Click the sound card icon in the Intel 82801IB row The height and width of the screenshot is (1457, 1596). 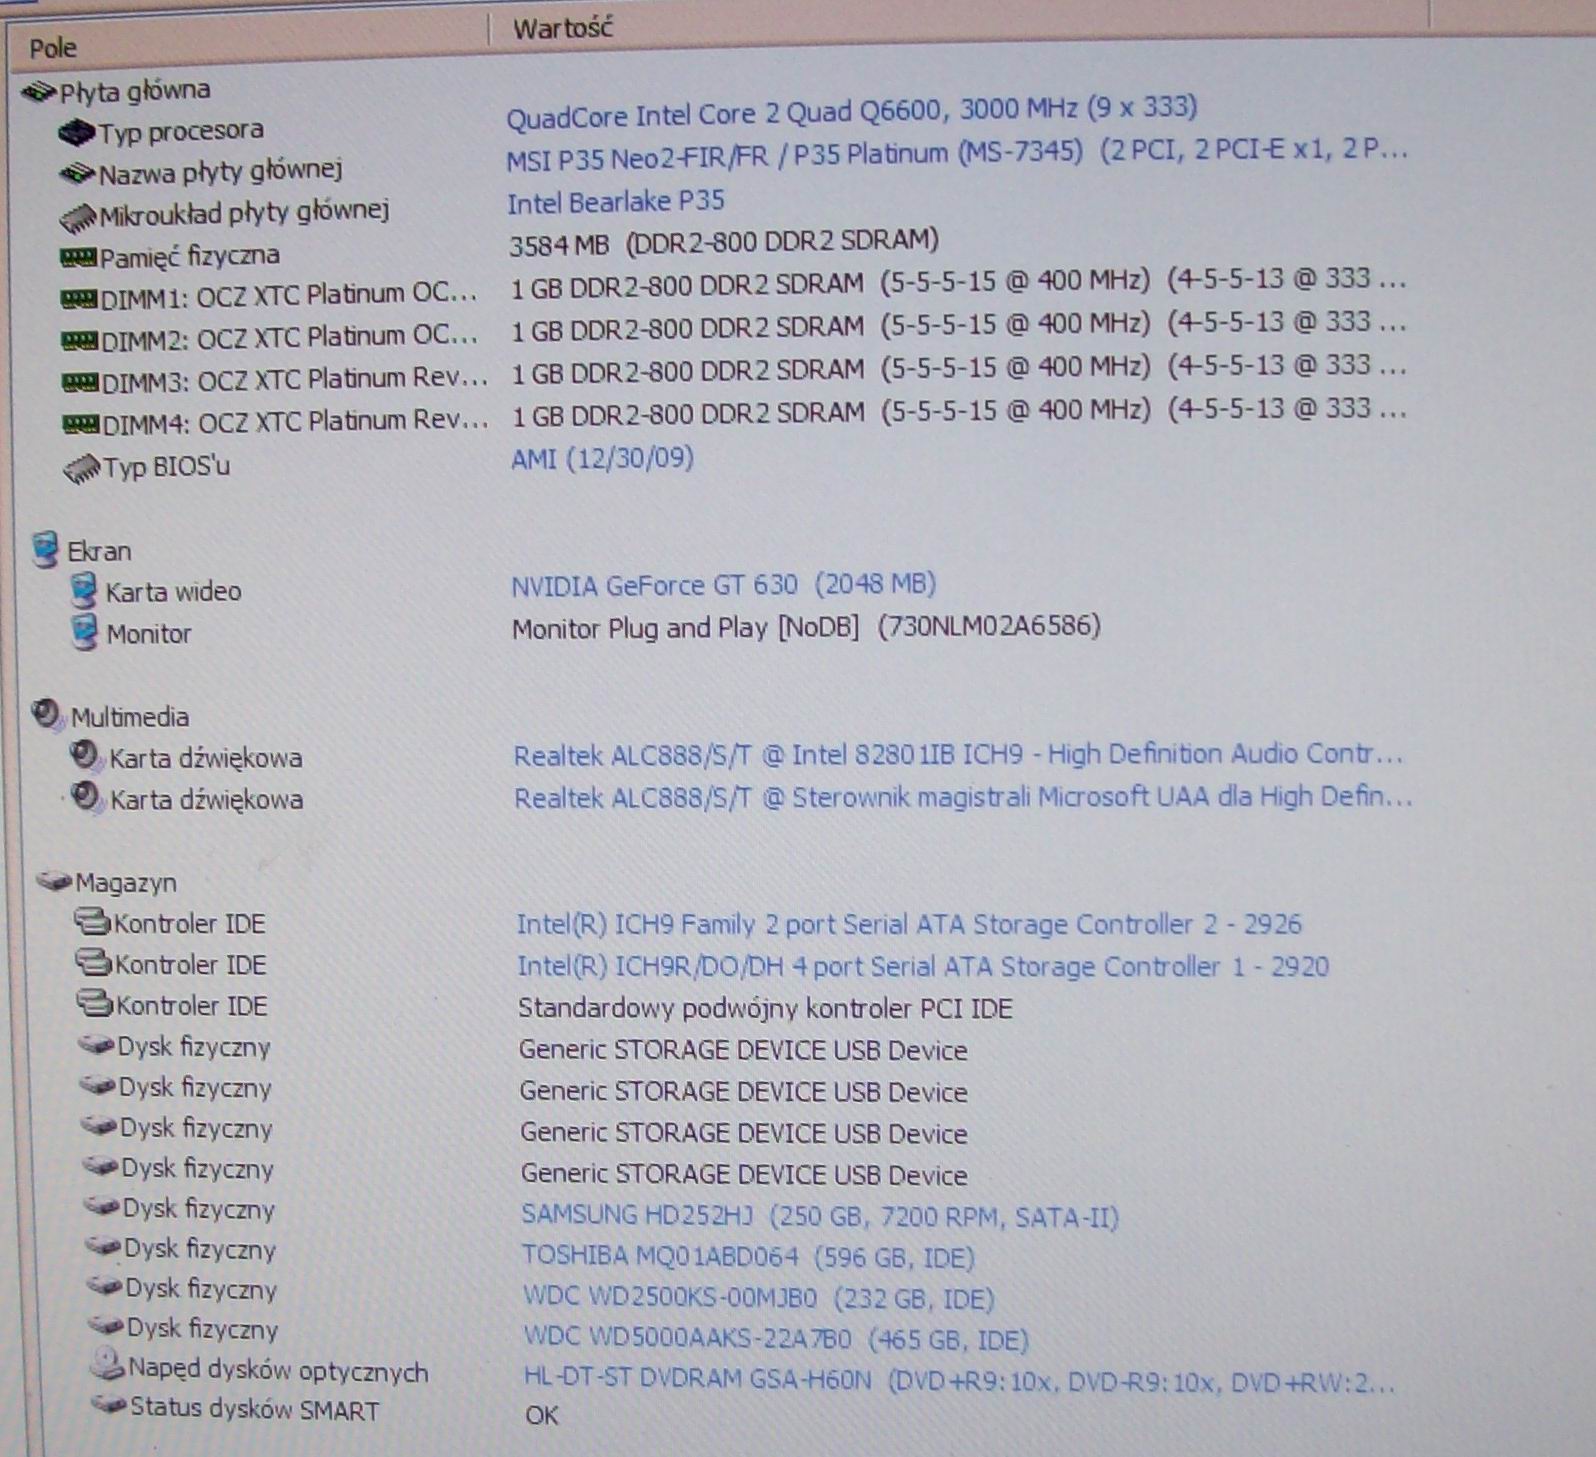(x=86, y=755)
